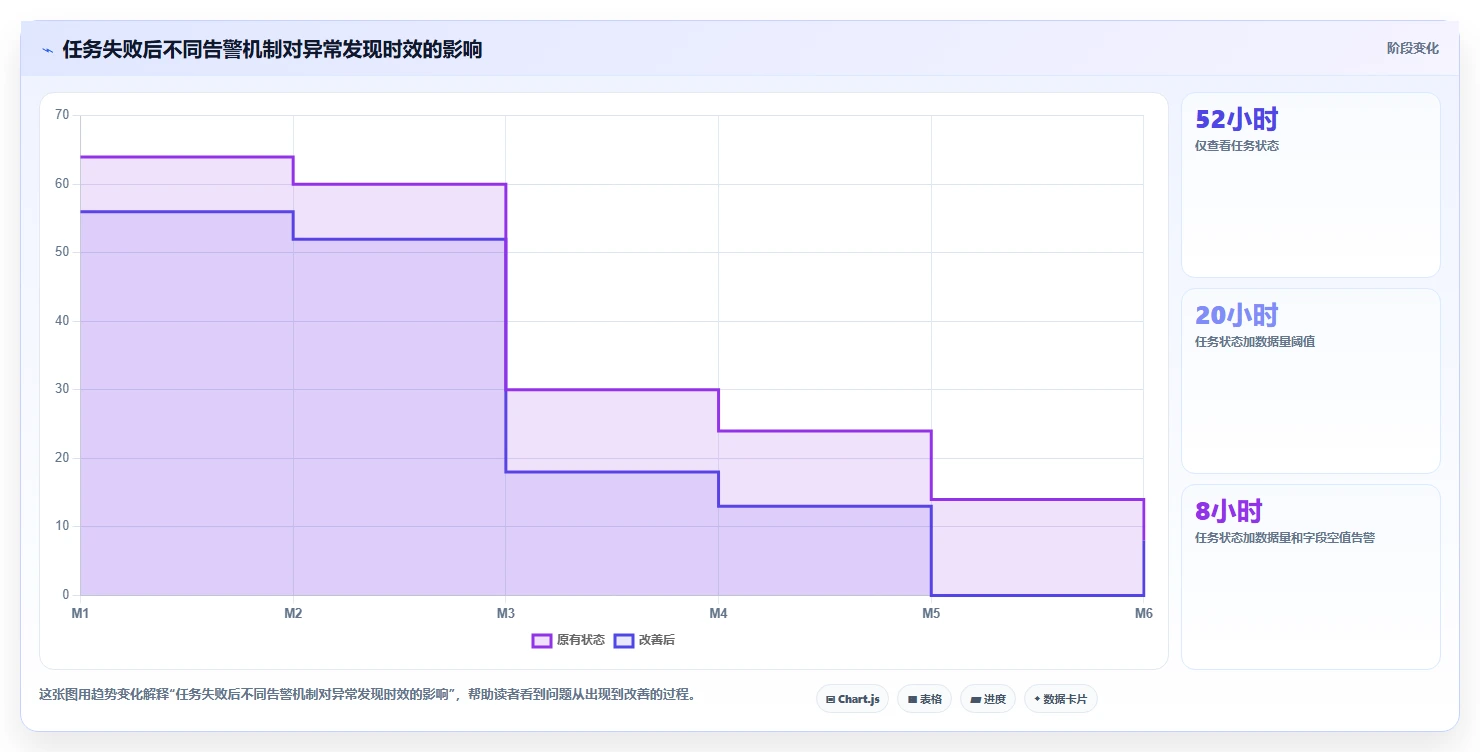1480x752 pixels.
Task: Click the 40 y-axis tick label
Action: (62, 321)
